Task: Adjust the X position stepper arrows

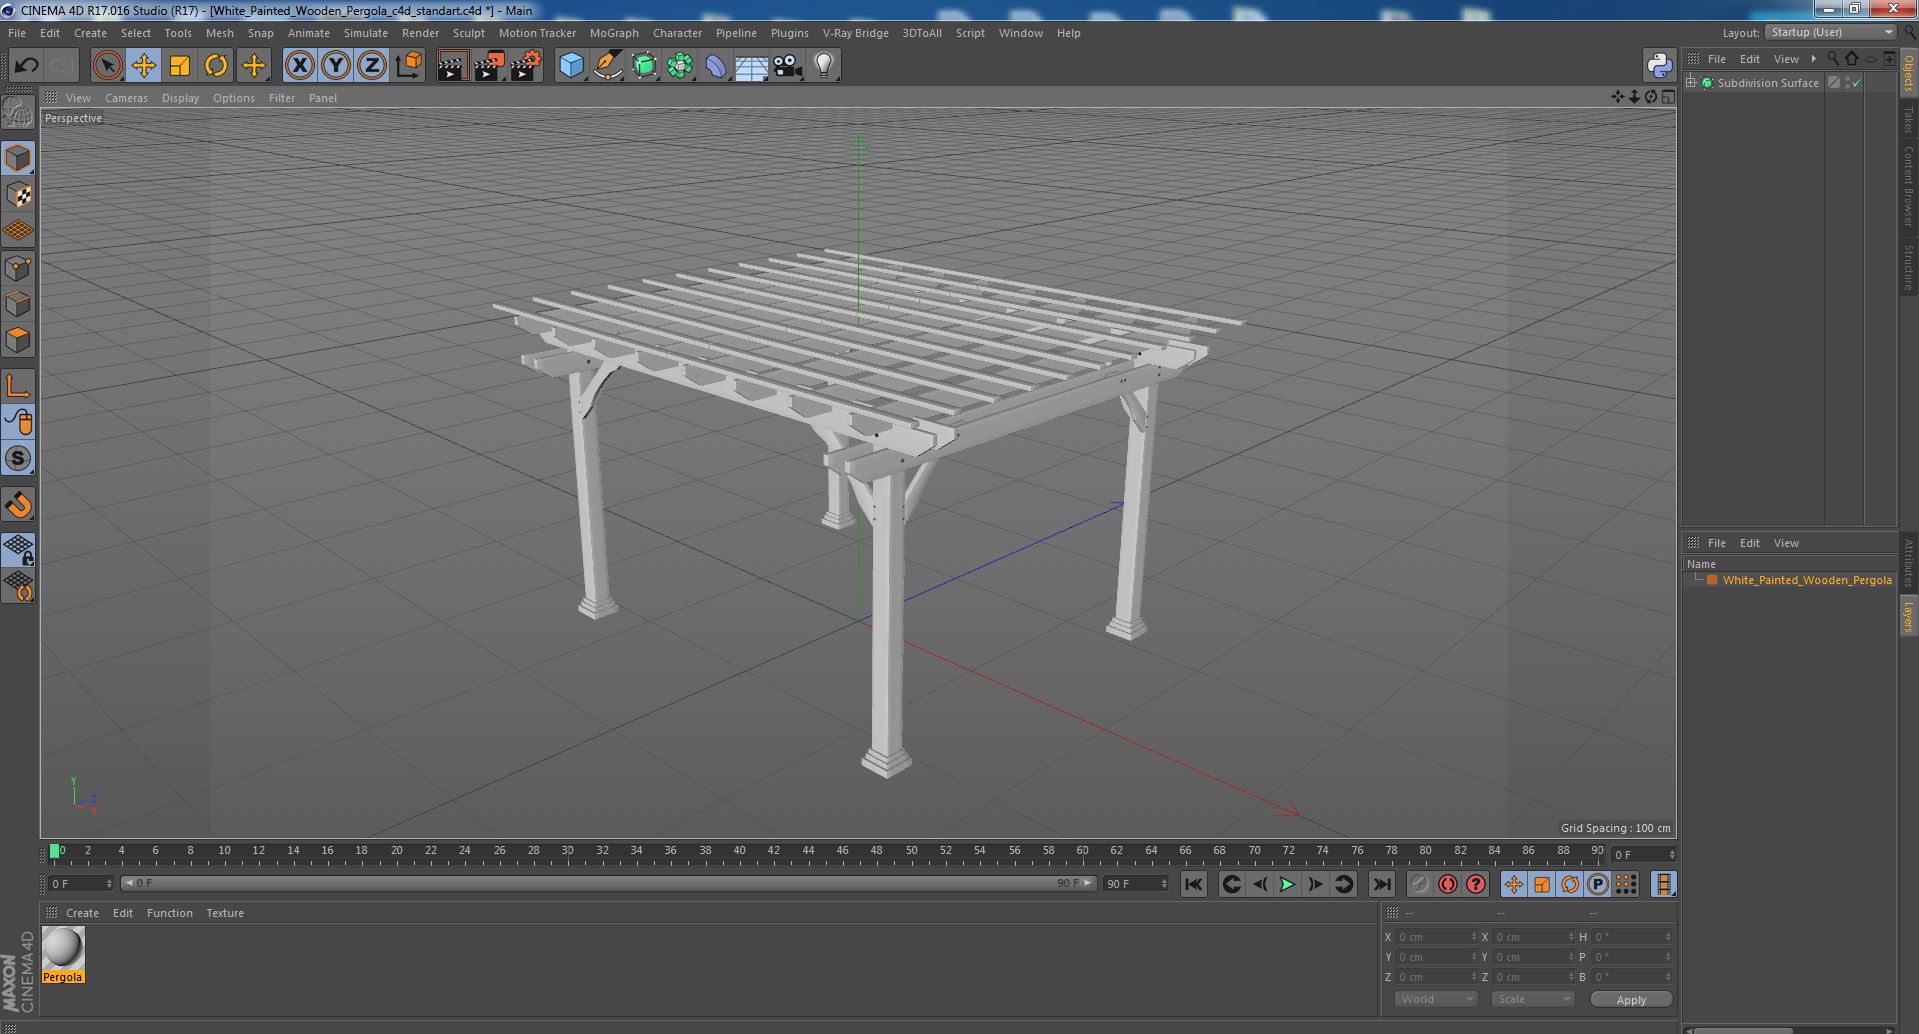Action: click(x=1473, y=937)
